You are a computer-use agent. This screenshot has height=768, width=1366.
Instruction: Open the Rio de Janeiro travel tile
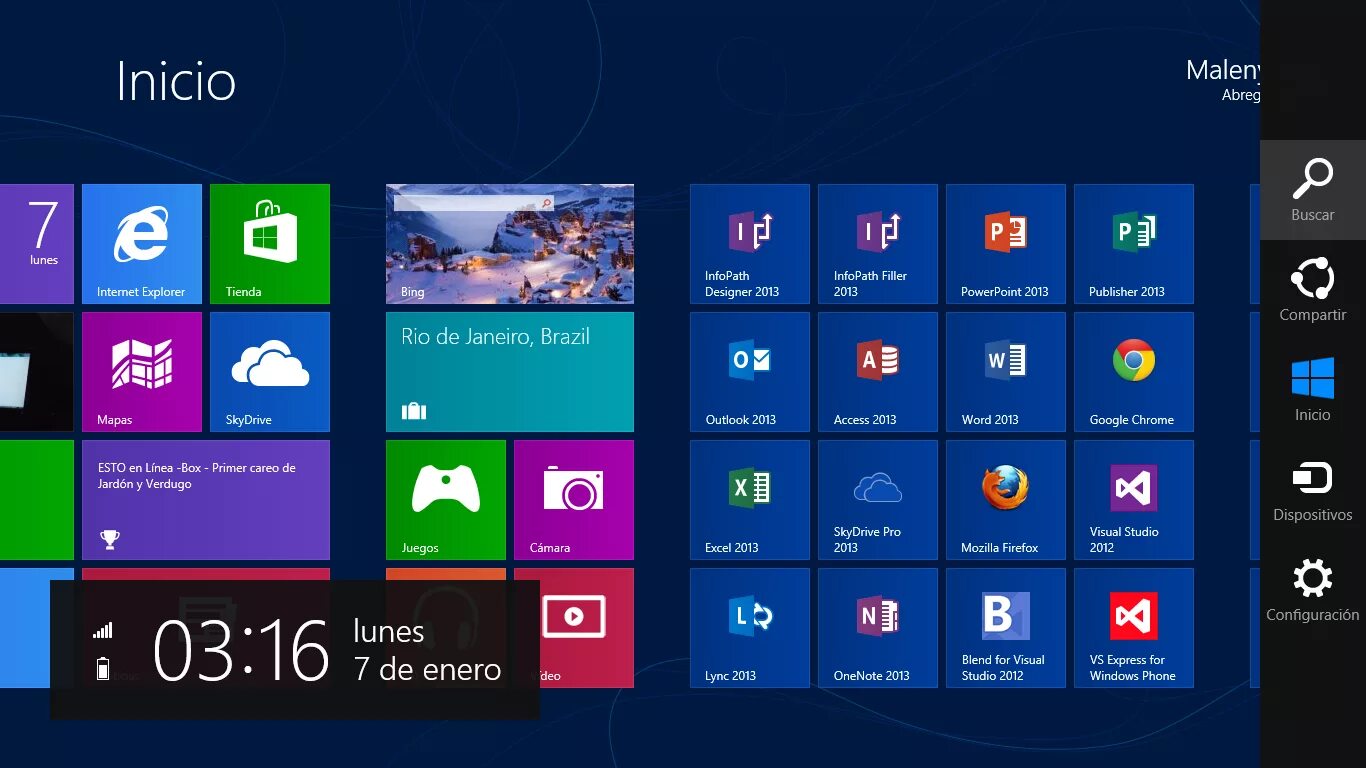tap(510, 372)
